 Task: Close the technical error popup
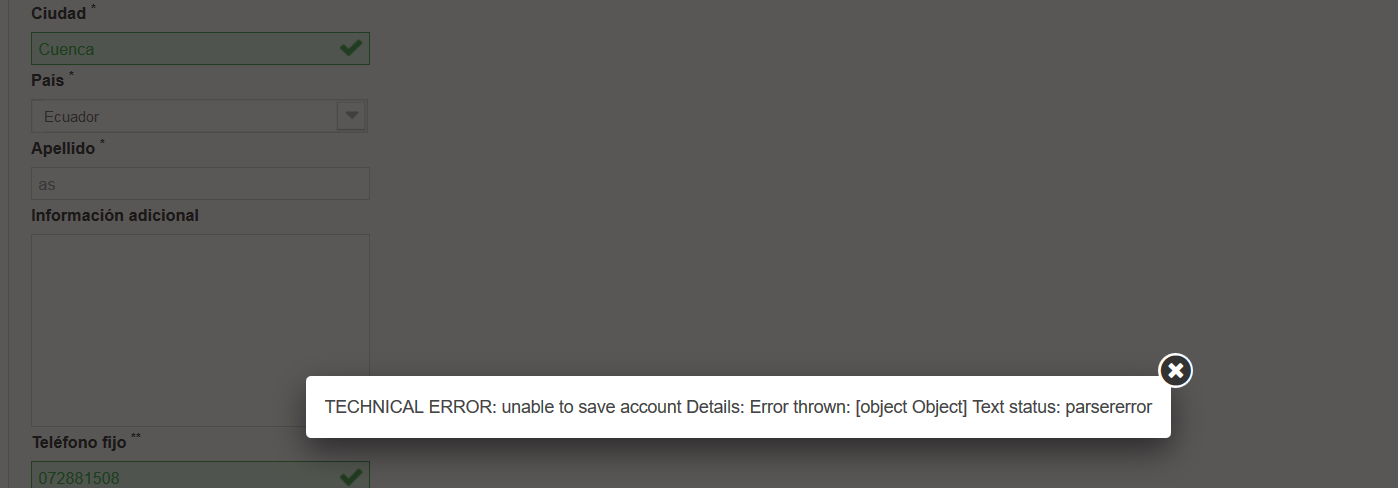coord(1175,371)
